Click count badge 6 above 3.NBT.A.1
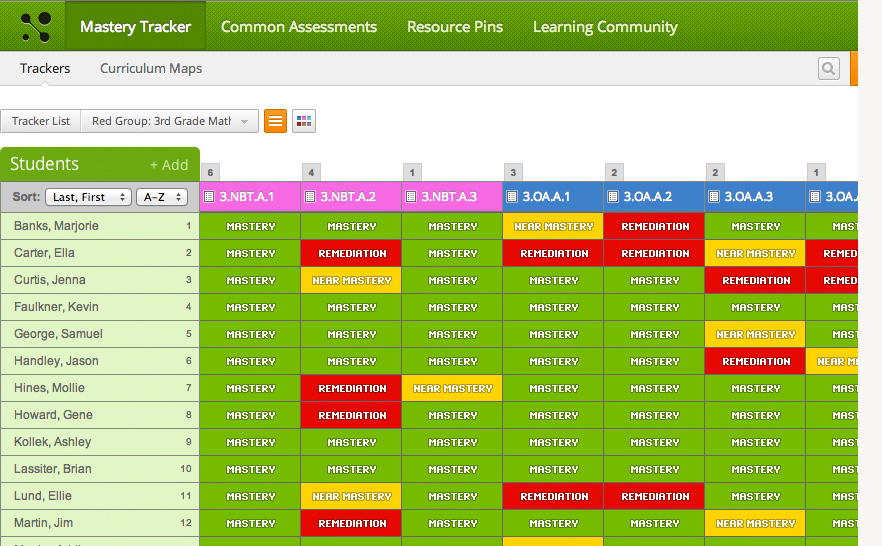Image resolution: width=882 pixels, height=546 pixels. click(210, 173)
